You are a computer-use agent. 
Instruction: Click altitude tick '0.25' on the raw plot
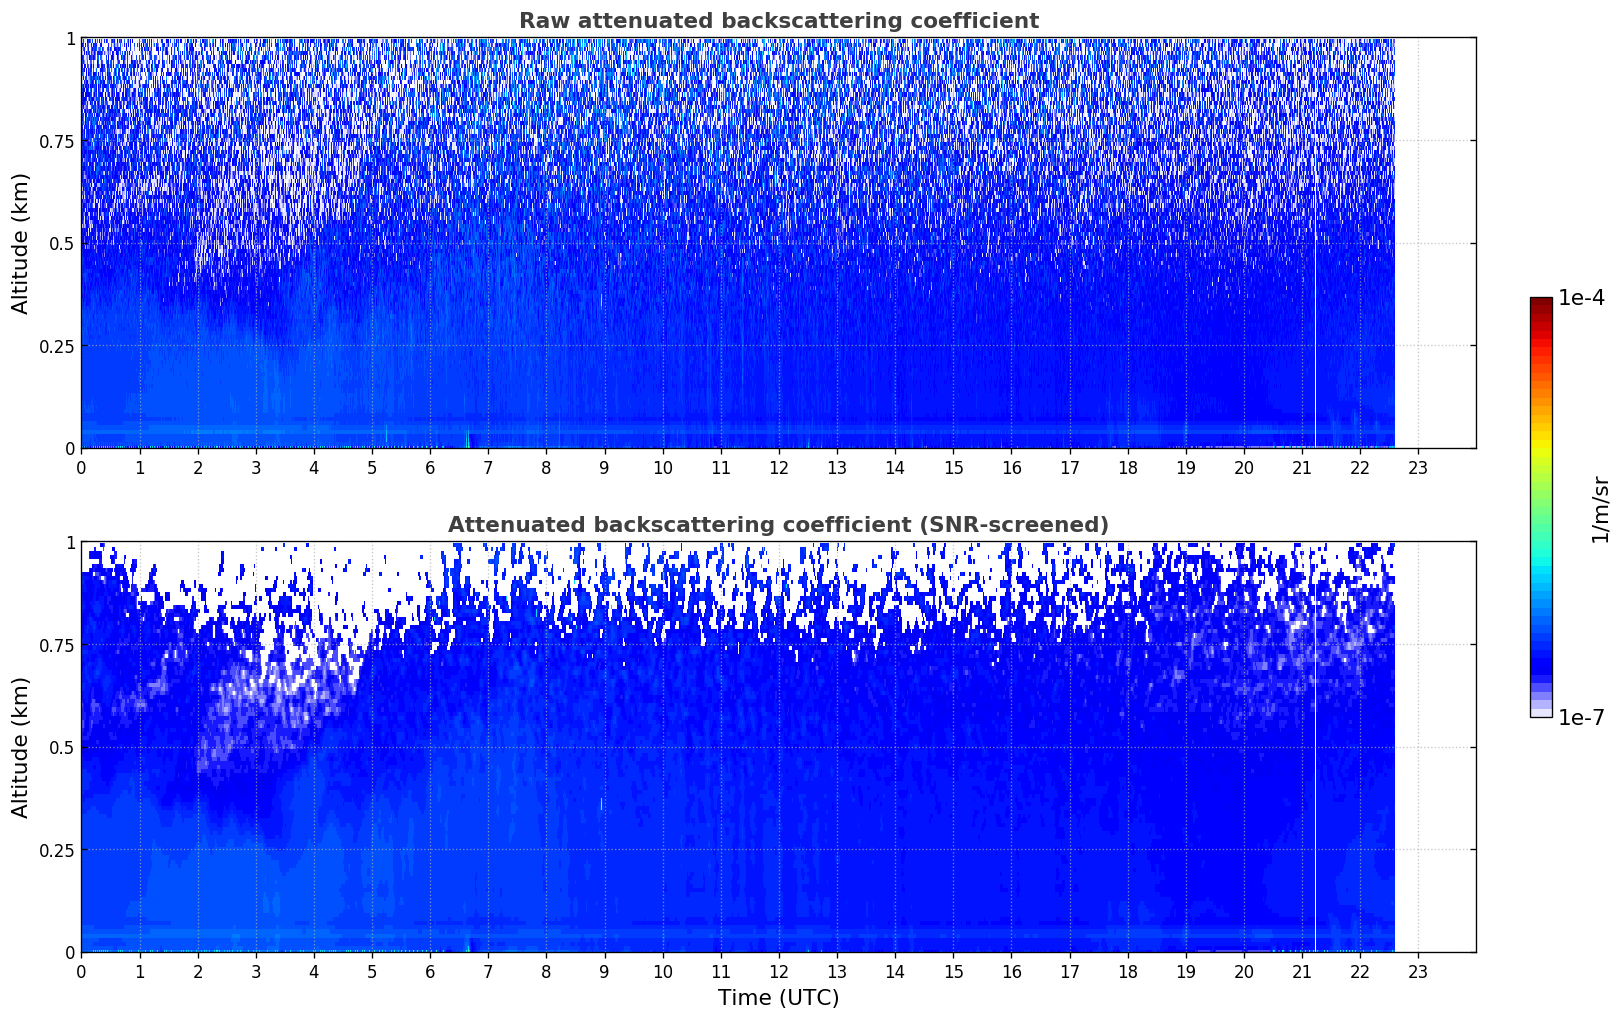[57, 346]
